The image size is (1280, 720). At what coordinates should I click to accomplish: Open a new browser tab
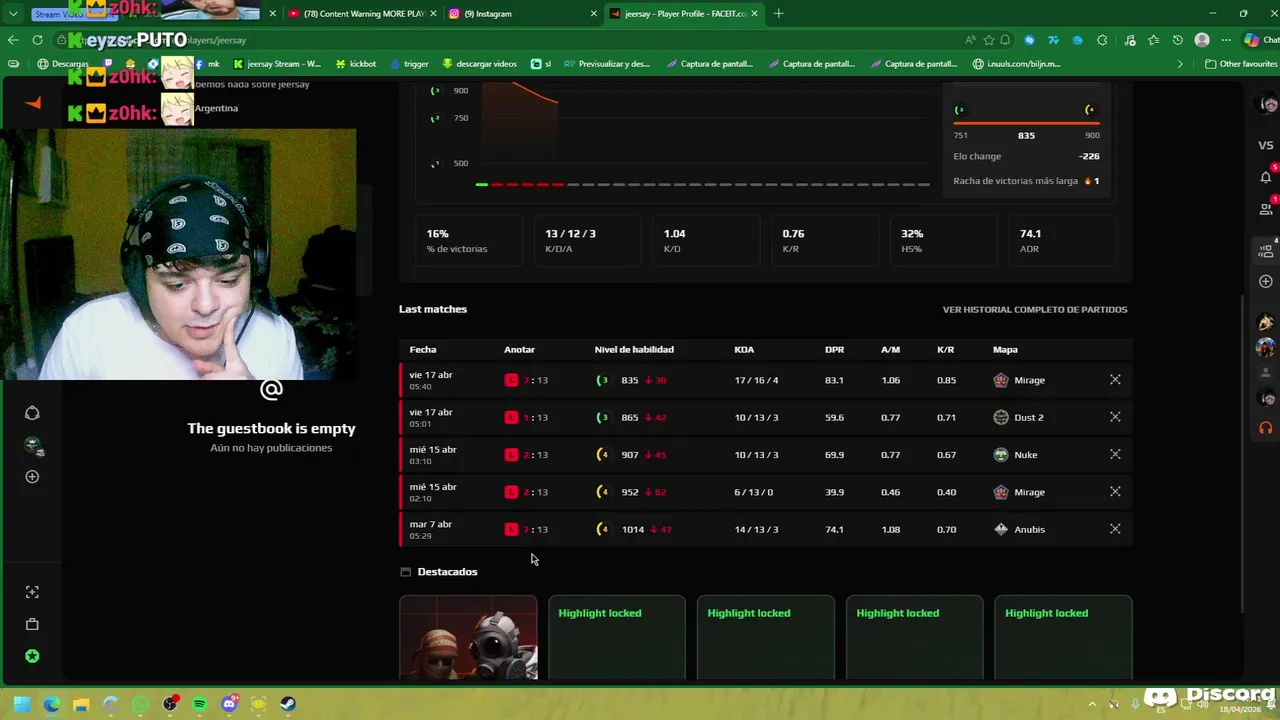[x=779, y=14]
